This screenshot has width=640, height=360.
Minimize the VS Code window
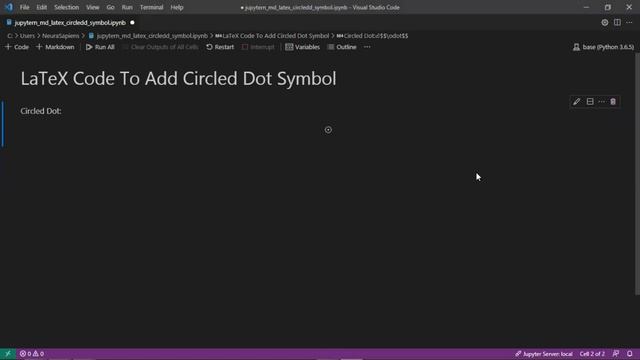coord(586,7)
